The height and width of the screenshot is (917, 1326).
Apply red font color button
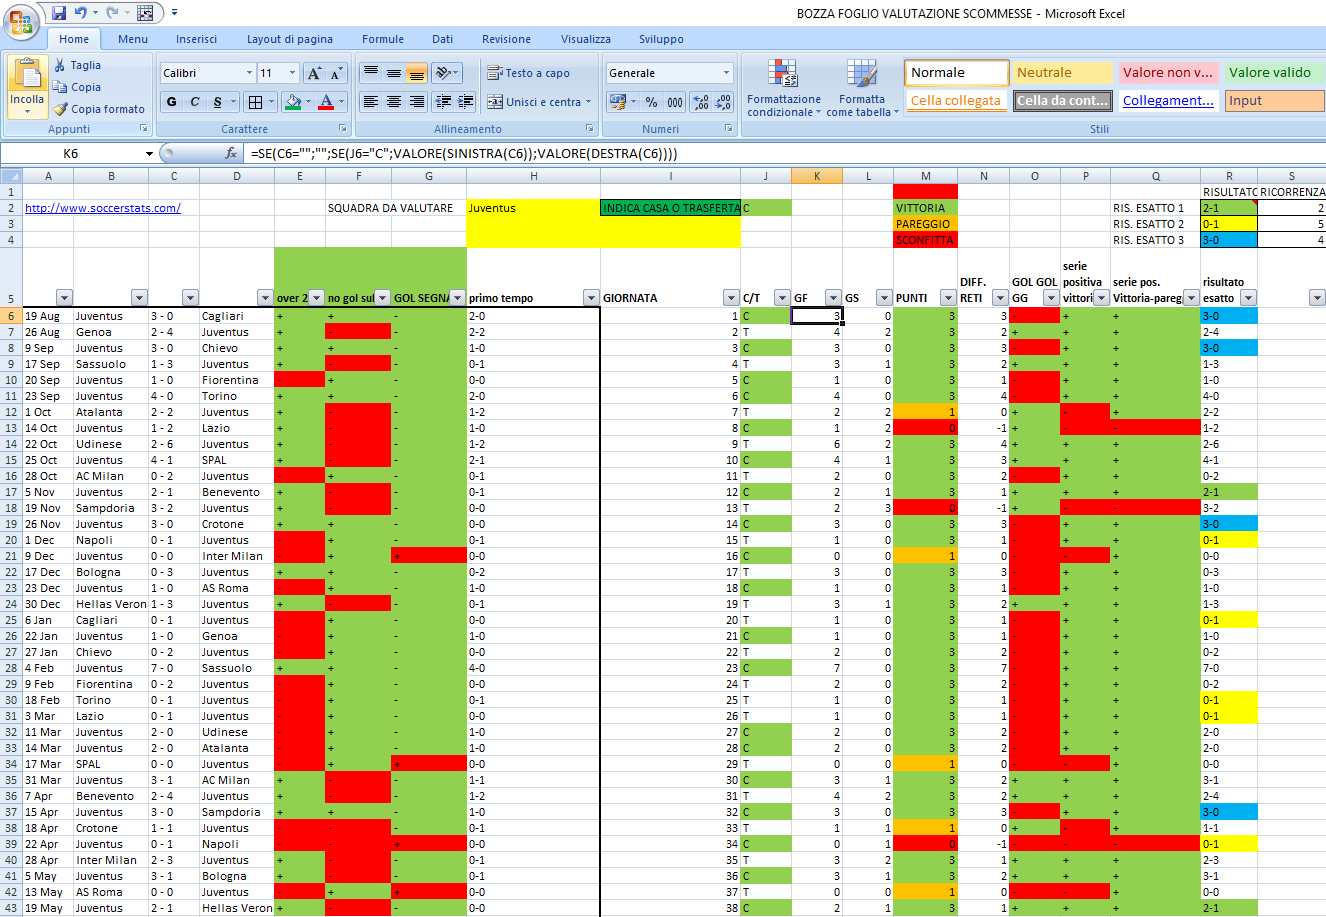325,102
